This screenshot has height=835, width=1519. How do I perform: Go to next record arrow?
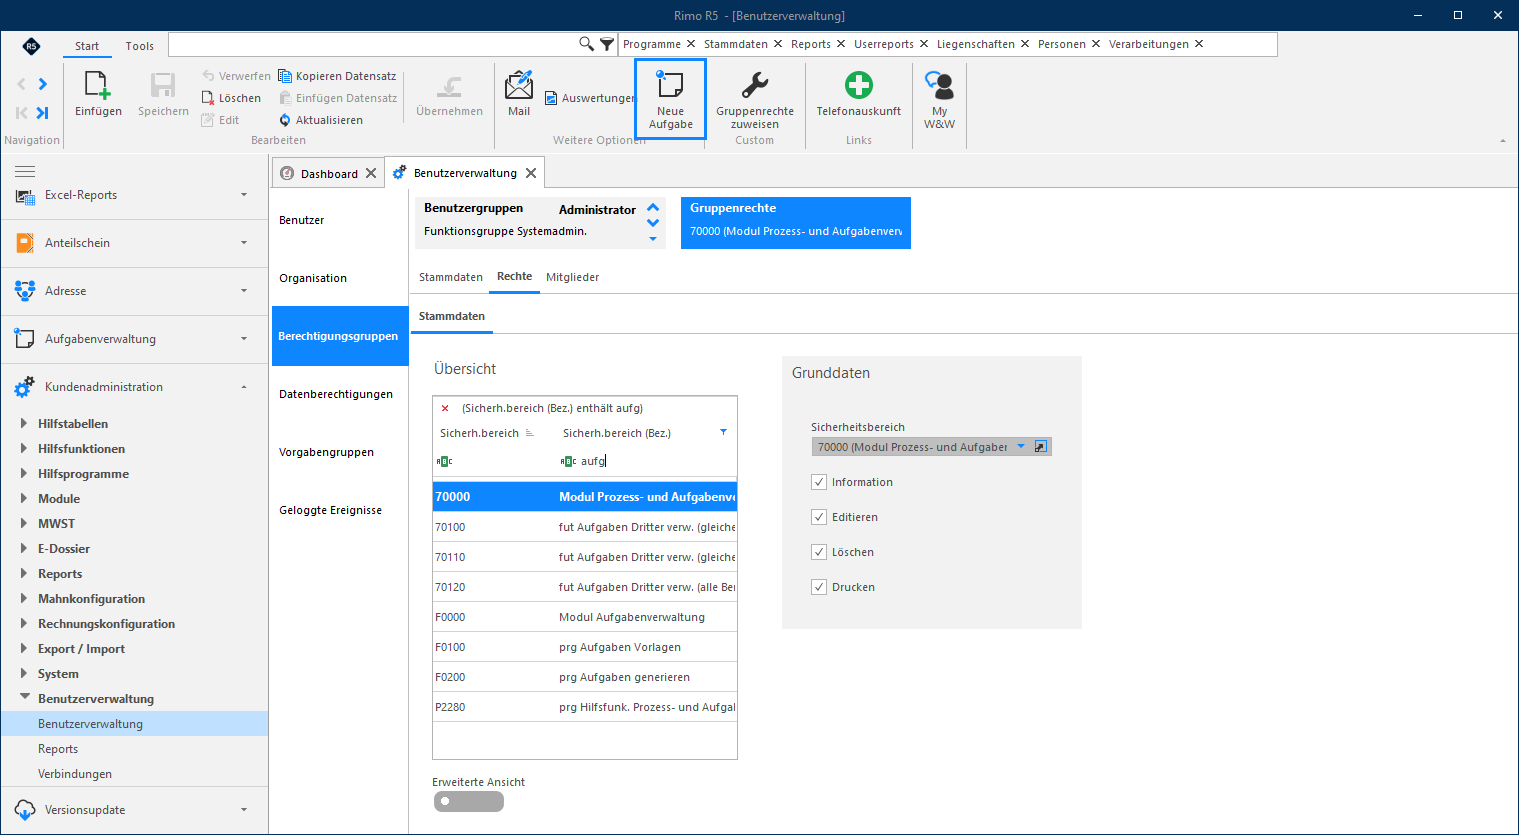click(43, 84)
